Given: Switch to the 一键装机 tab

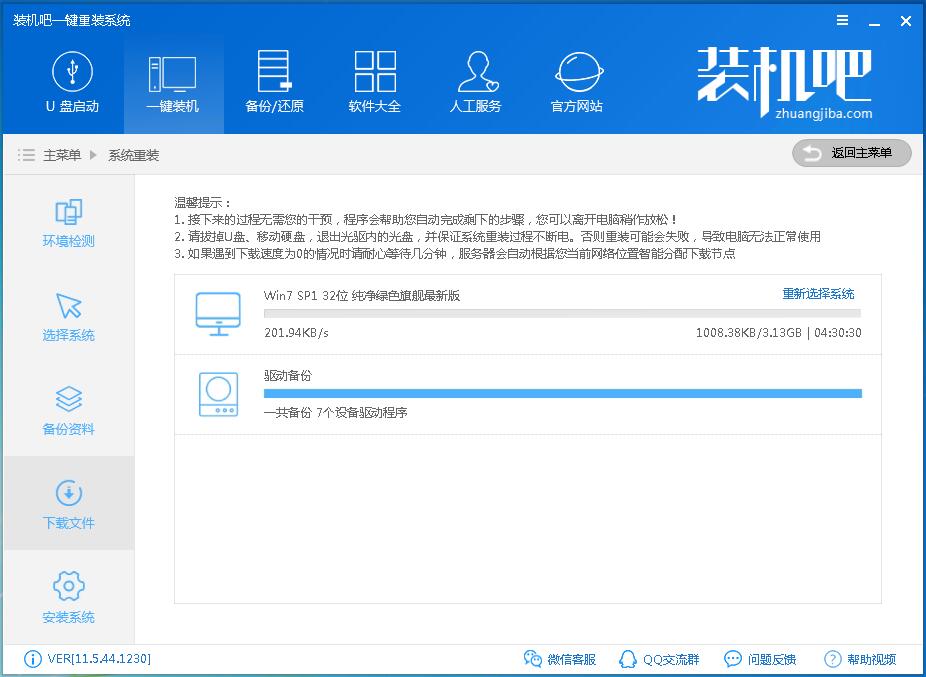Looking at the screenshot, I should [x=172, y=80].
